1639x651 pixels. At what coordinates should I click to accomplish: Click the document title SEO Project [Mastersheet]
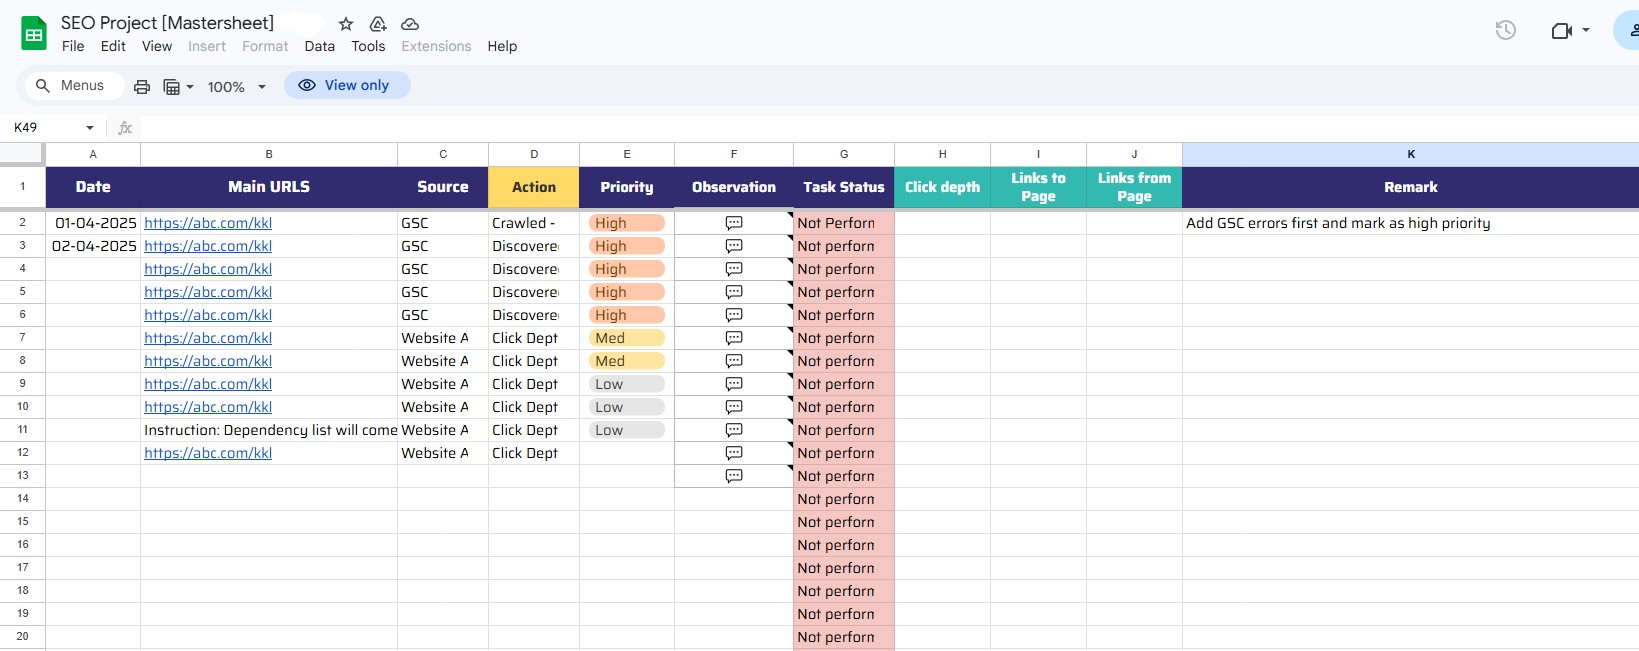167,23
